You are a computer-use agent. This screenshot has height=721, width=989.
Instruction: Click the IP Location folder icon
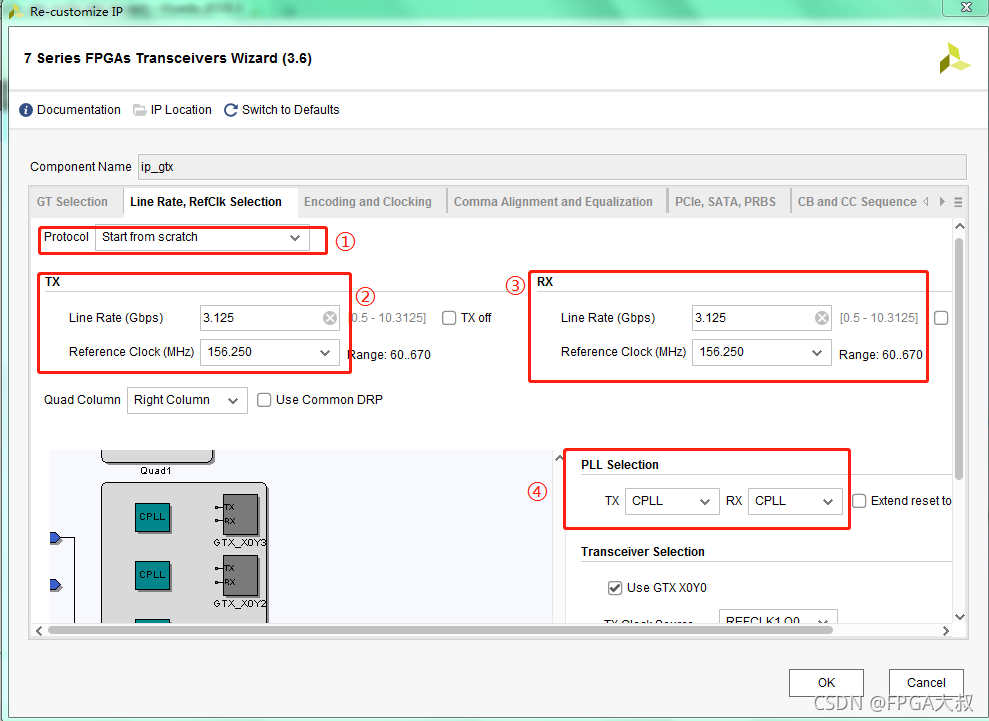tap(139, 110)
